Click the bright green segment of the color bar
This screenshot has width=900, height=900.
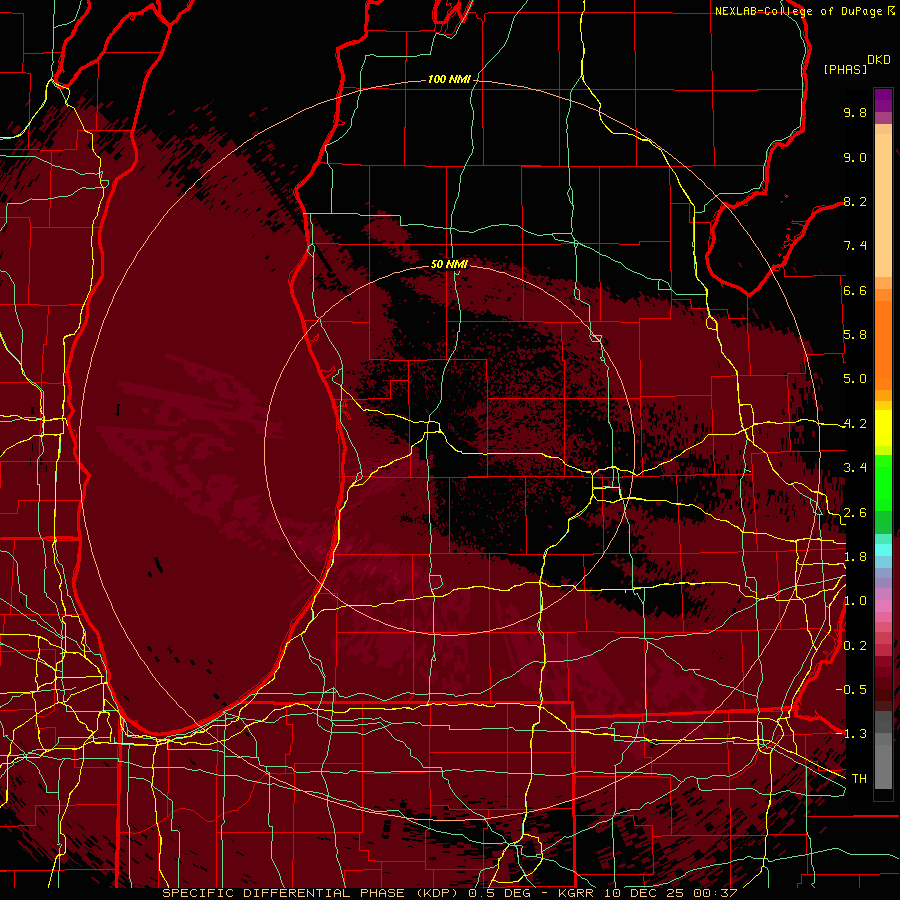[883, 483]
